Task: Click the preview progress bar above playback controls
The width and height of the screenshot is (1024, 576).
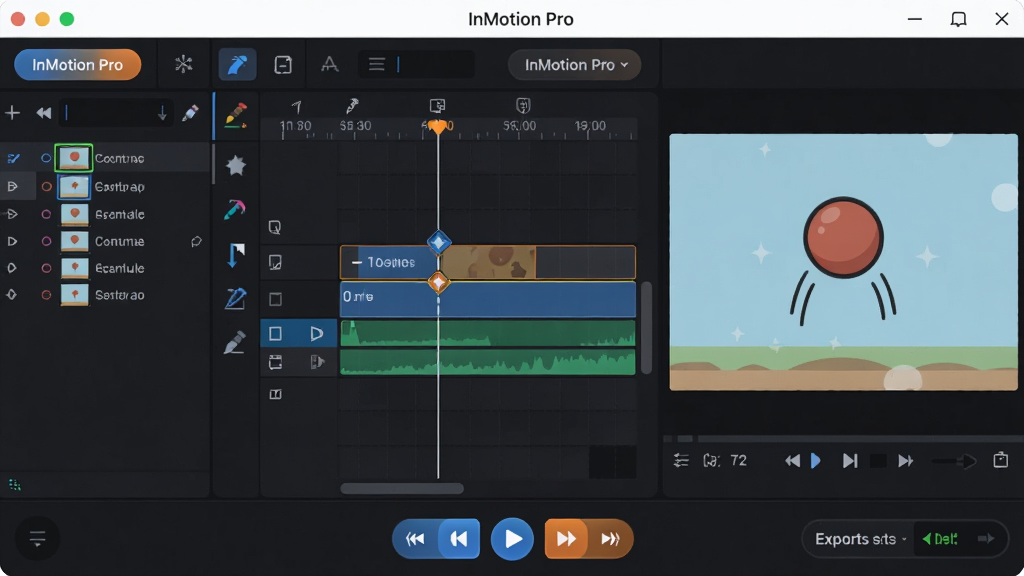Action: (x=843, y=439)
